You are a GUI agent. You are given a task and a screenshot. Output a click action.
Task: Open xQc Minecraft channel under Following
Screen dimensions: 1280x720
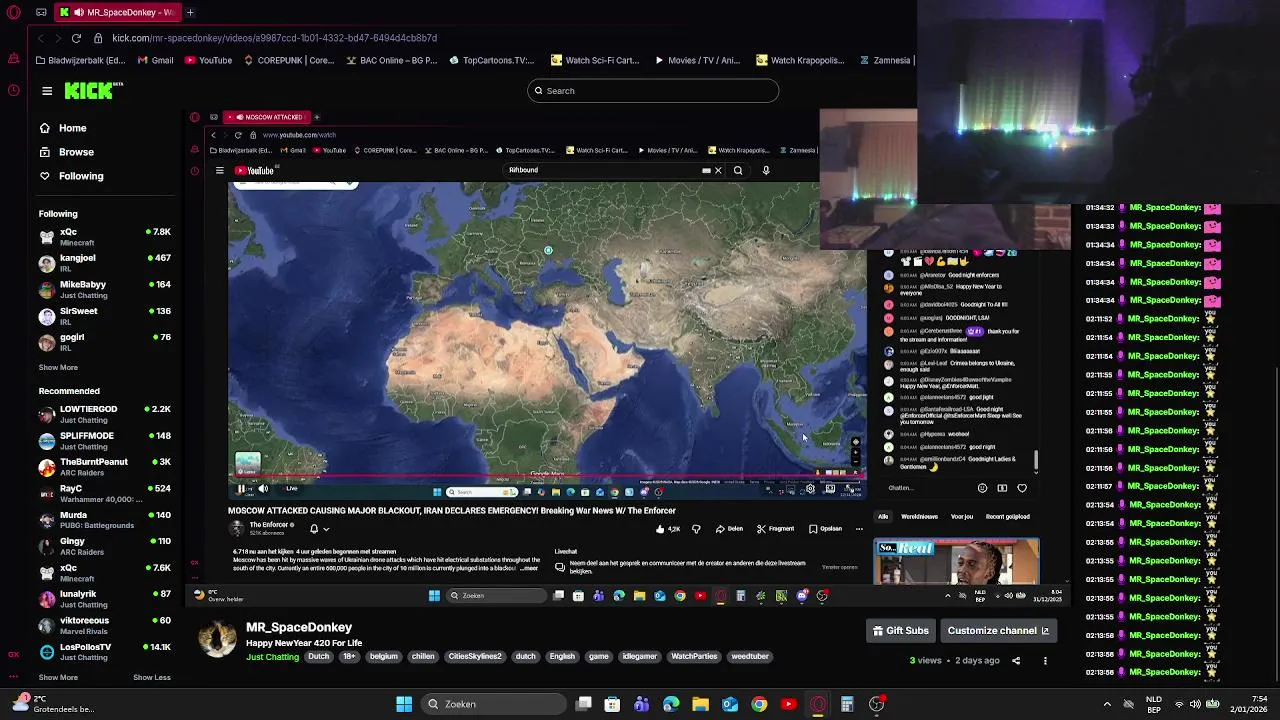click(x=105, y=237)
